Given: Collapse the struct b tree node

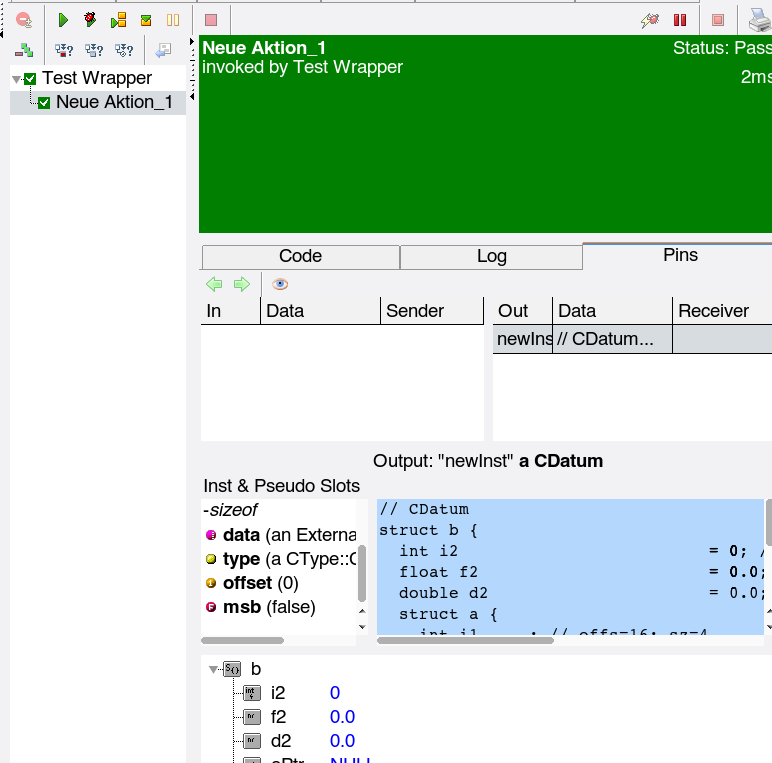Looking at the screenshot, I should [213, 670].
